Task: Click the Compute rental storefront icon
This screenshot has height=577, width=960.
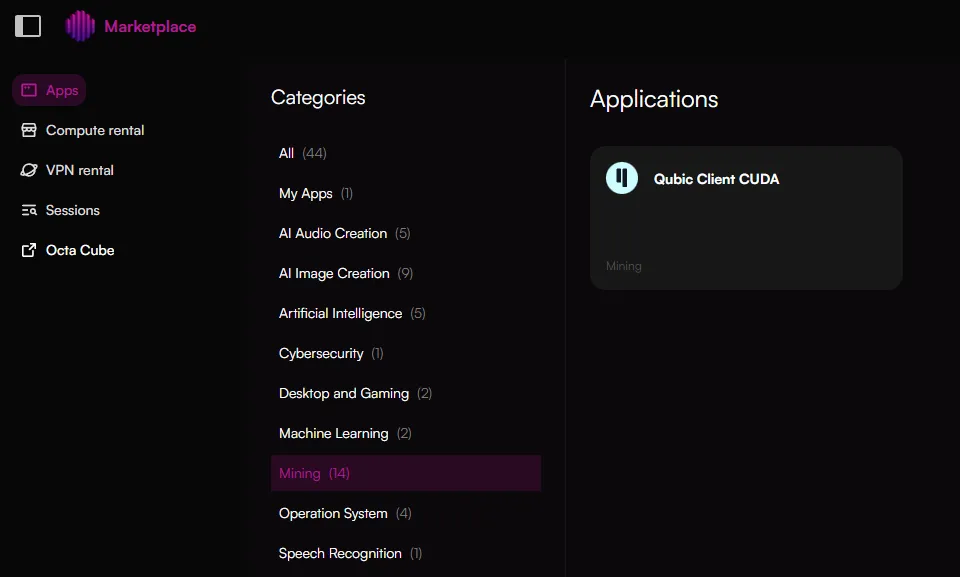Action: coord(29,130)
